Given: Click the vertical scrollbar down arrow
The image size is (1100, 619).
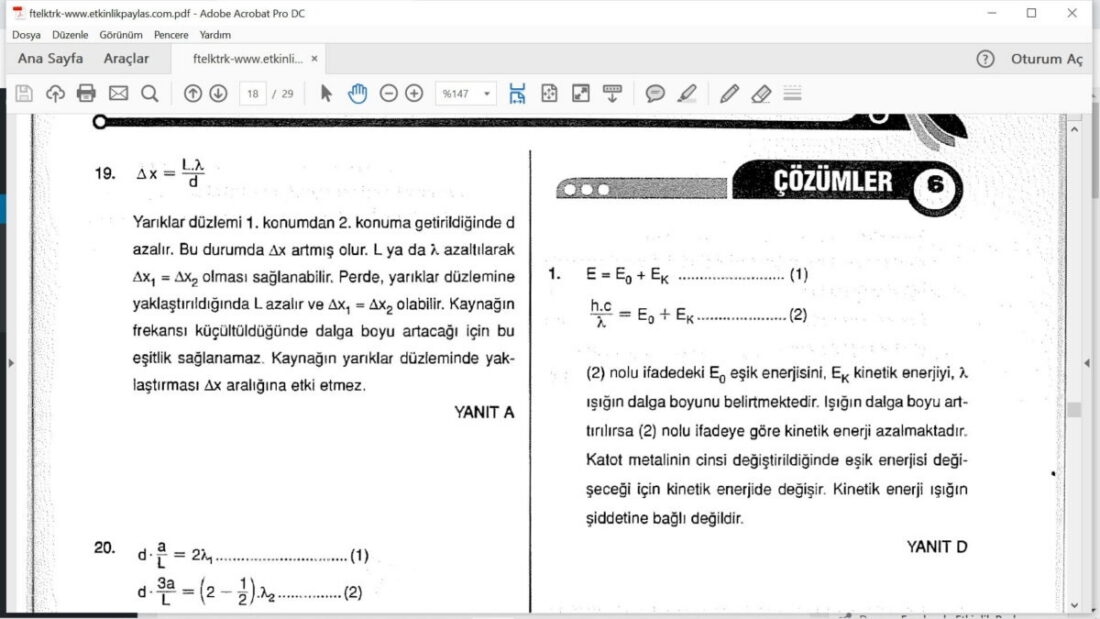Looking at the screenshot, I should coord(1074,605).
